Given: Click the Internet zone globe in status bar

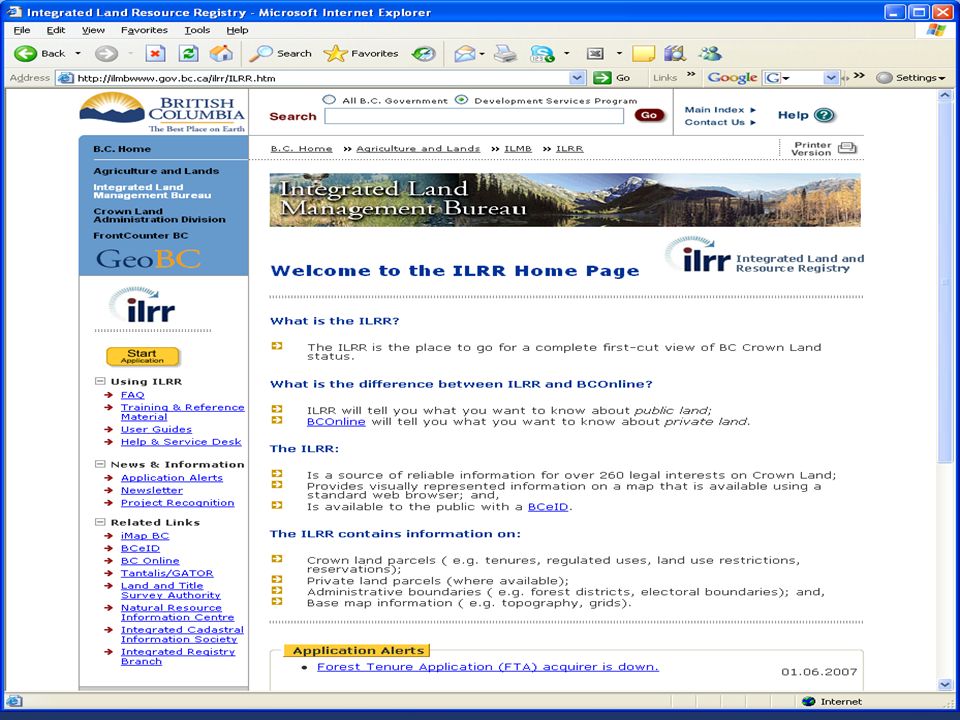Looking at the screenshot, I should coord(808,702).
